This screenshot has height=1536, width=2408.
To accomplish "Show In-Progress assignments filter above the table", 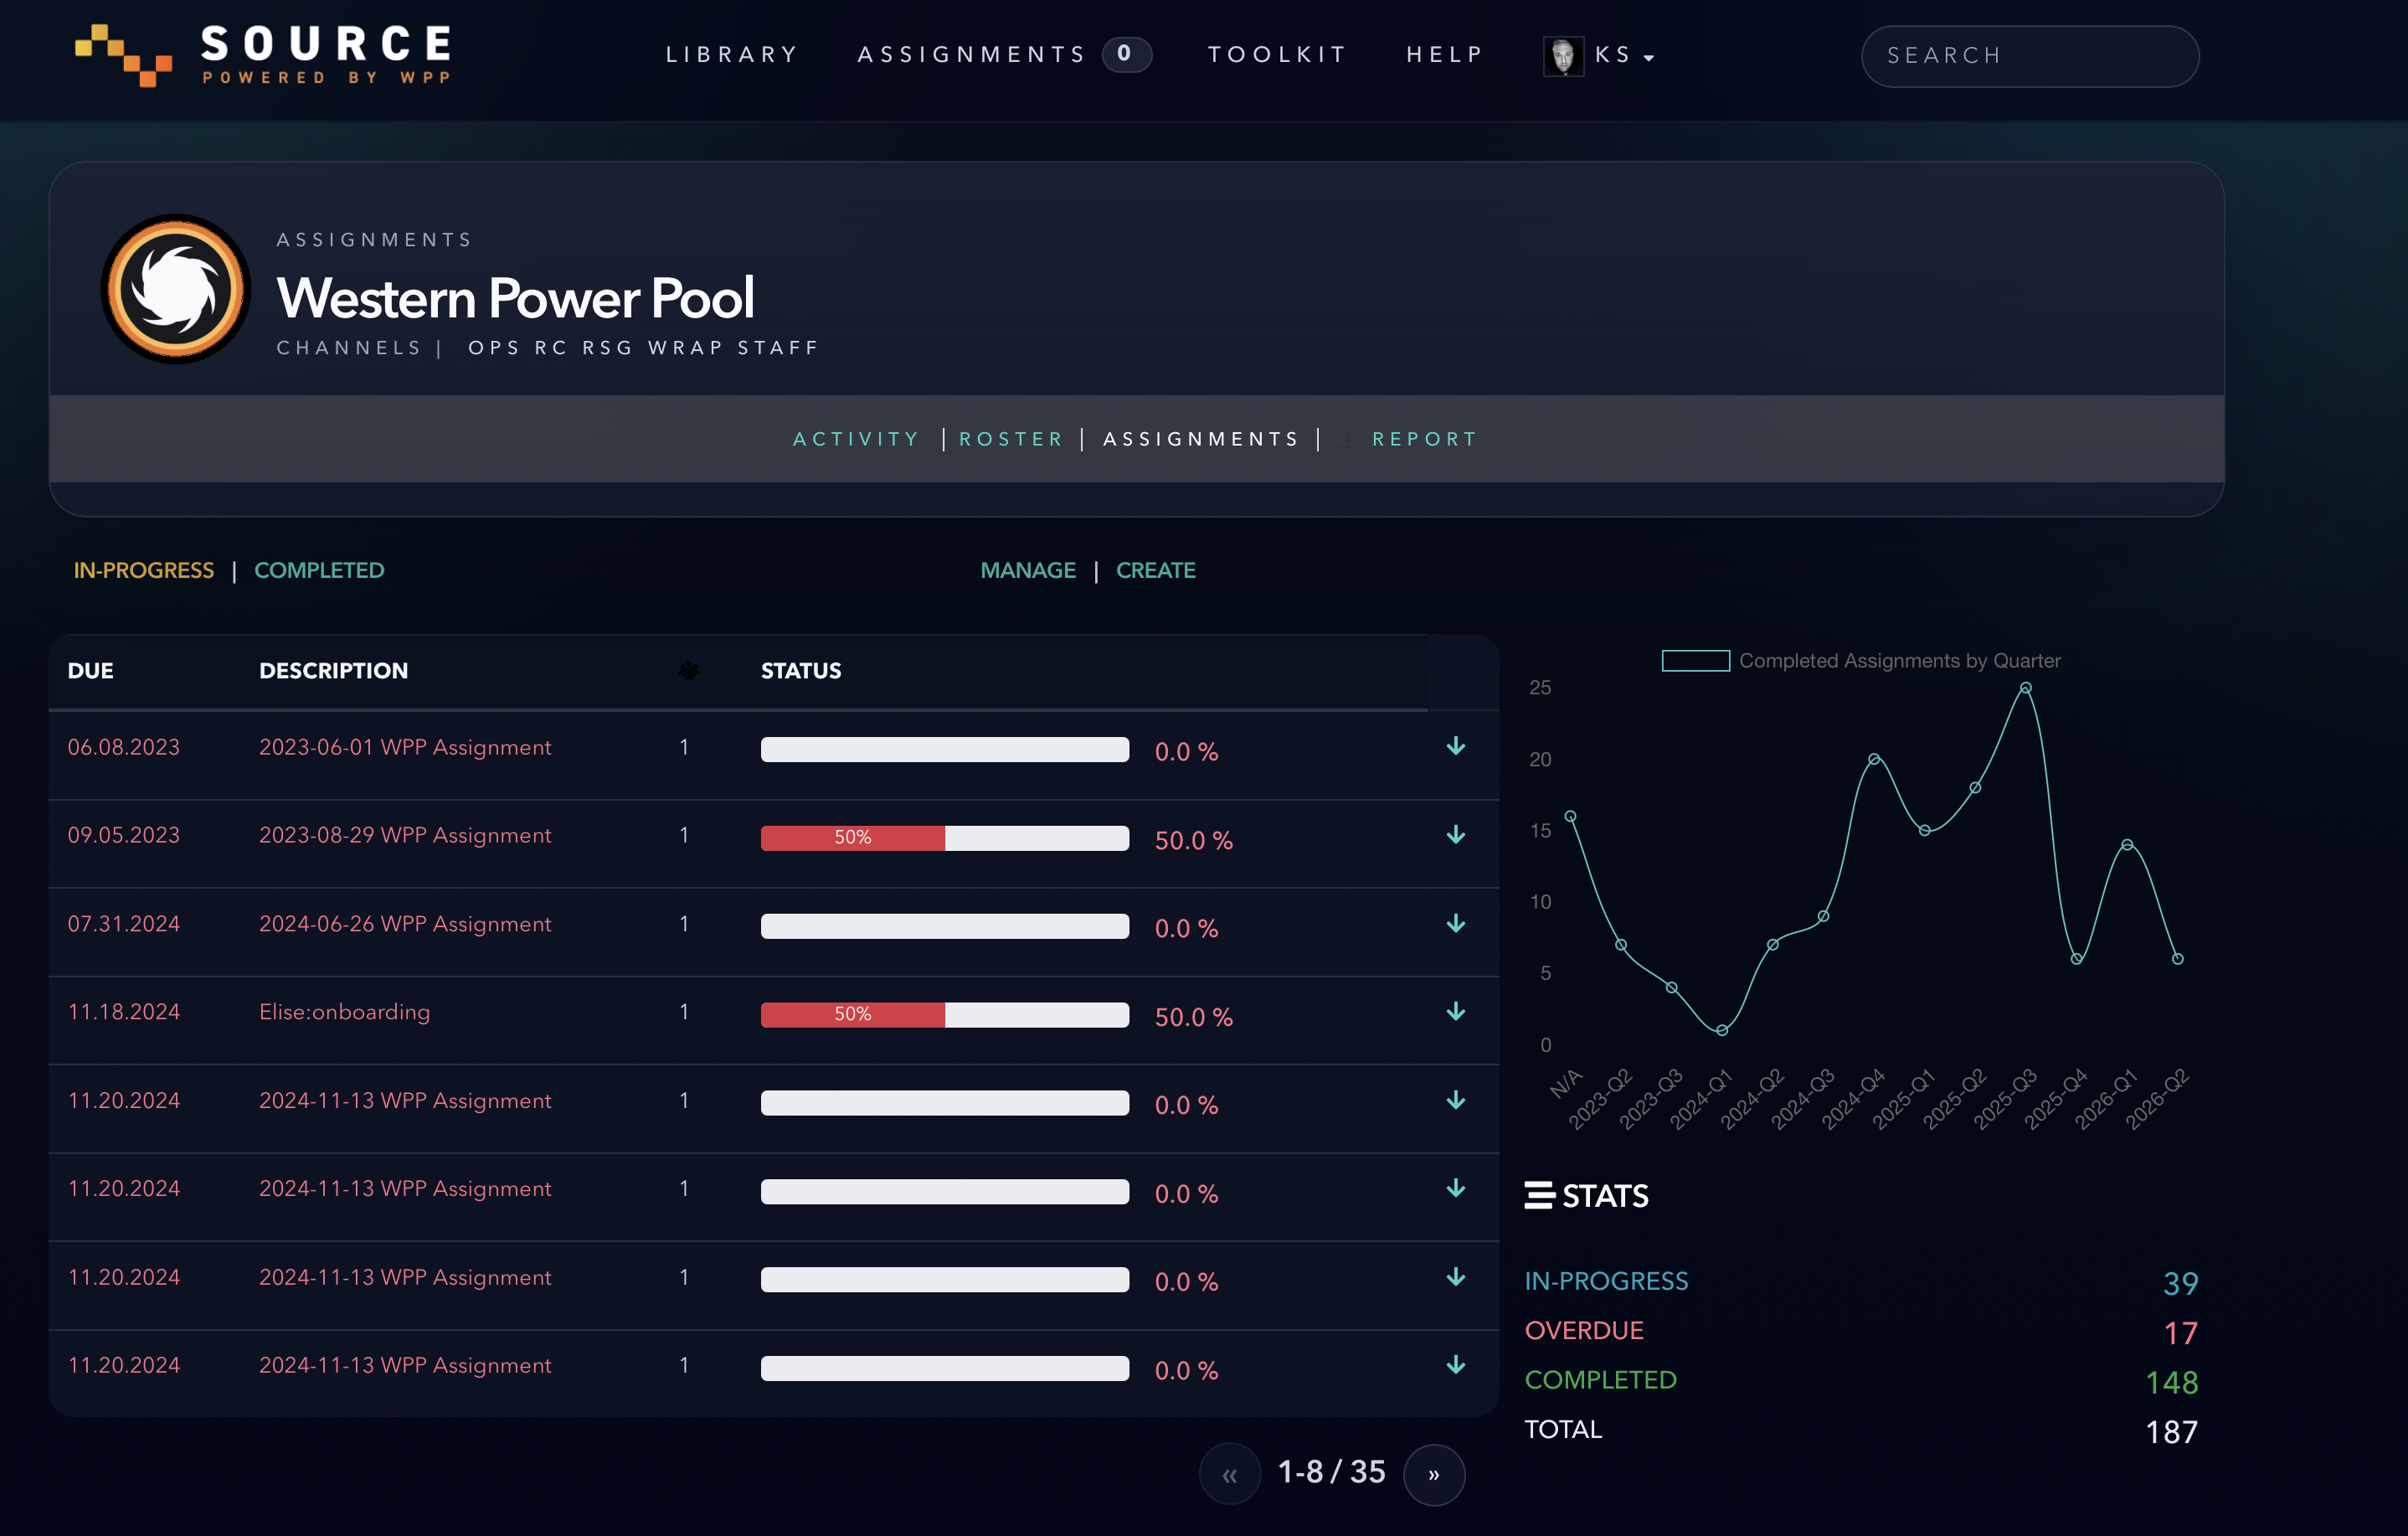I will (144, 570).
